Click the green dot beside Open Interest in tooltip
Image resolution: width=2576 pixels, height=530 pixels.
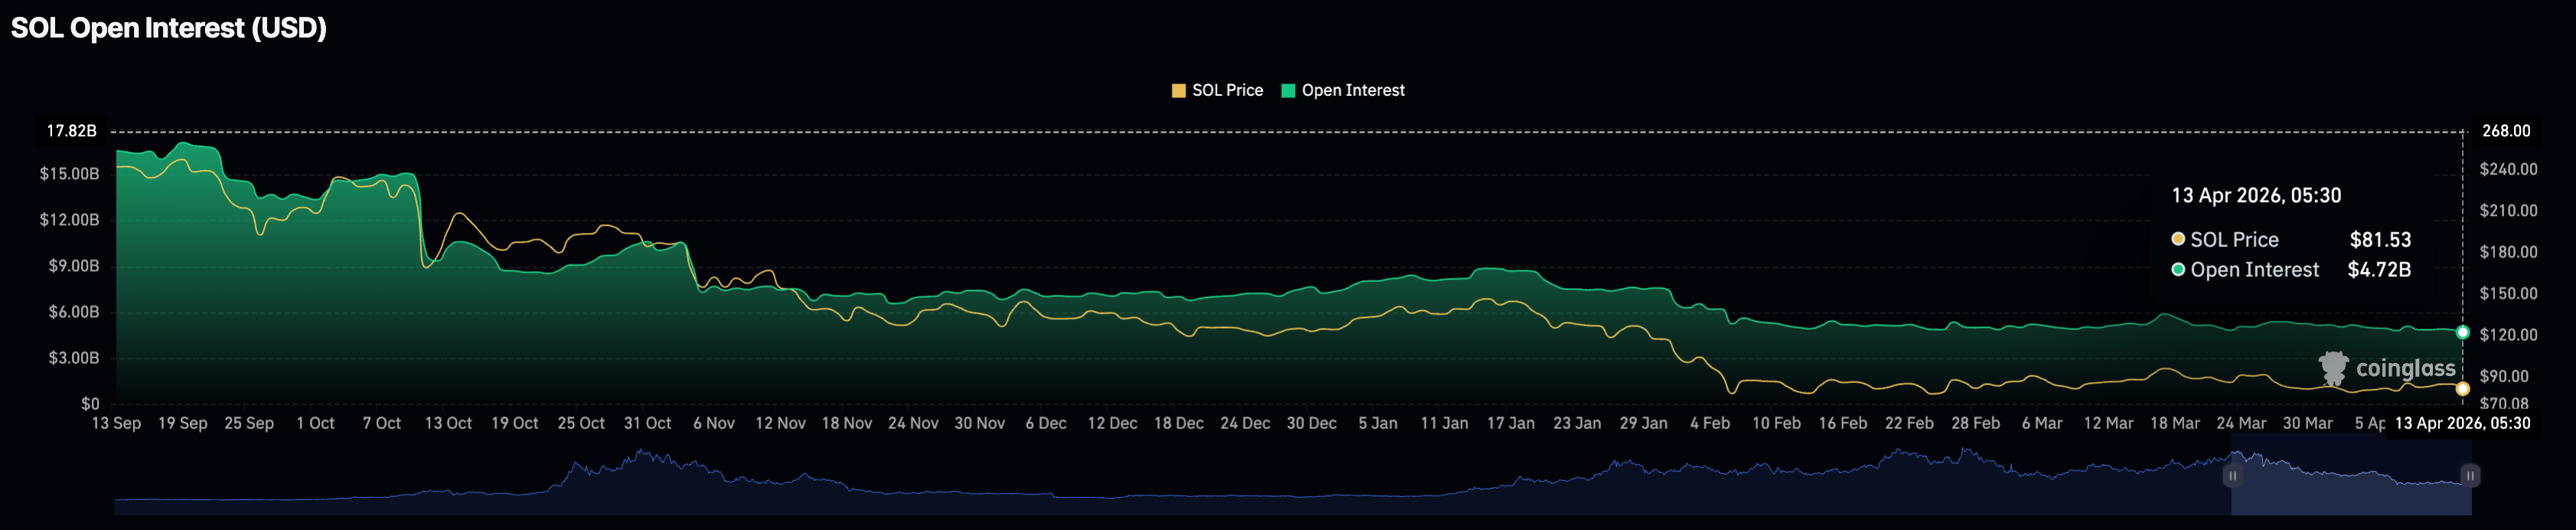[2177, 270]
